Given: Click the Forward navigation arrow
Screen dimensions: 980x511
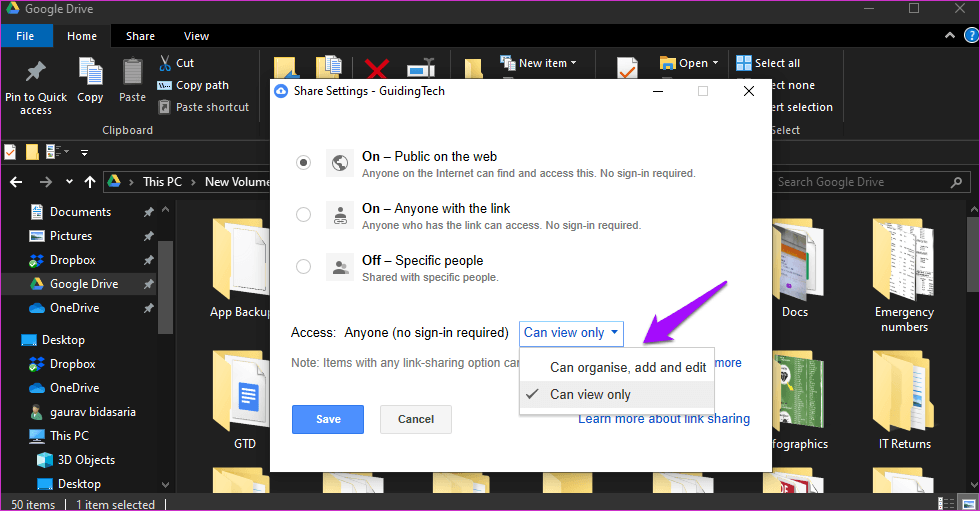Looking at the screenshot, I should click(46, 182).
